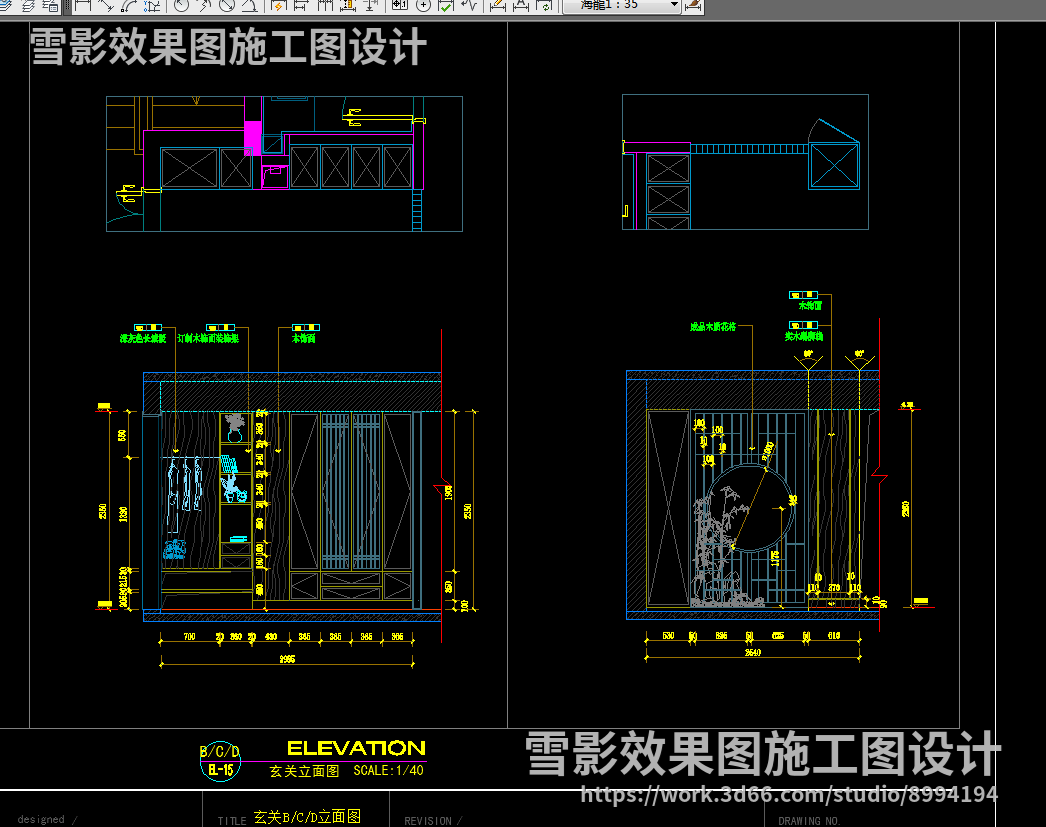Open the geometric Tolerance tool

(399, 5)
